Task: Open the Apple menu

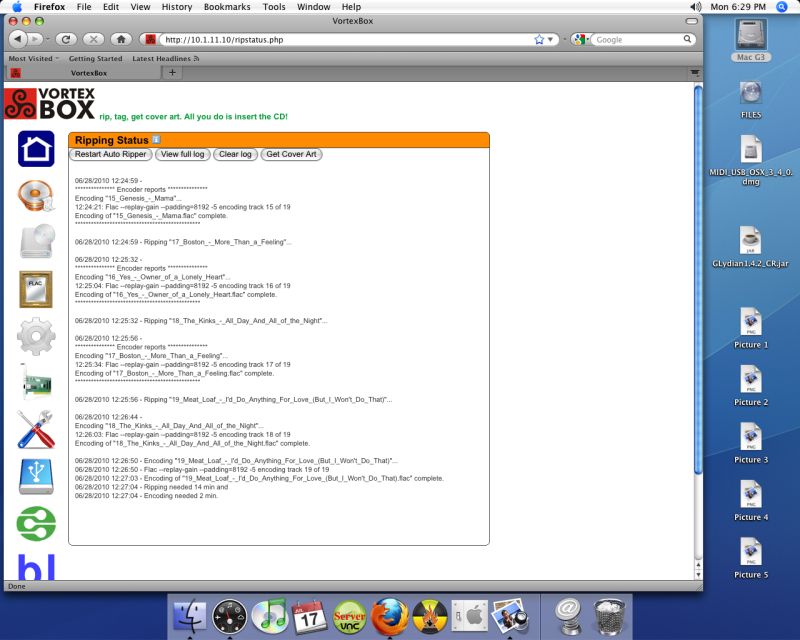Action: coord(17,7)
